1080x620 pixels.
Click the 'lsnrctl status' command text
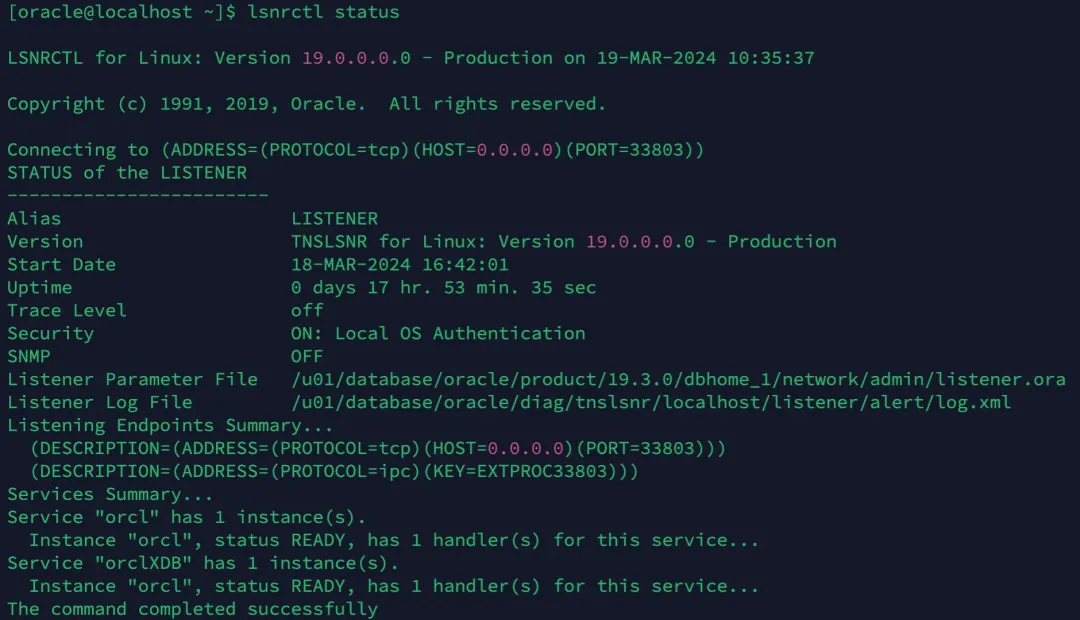[323, 12]
